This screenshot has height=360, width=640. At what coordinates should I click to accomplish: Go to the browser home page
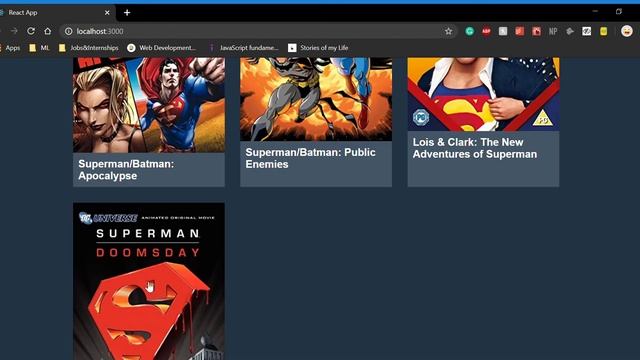point(48,31)
